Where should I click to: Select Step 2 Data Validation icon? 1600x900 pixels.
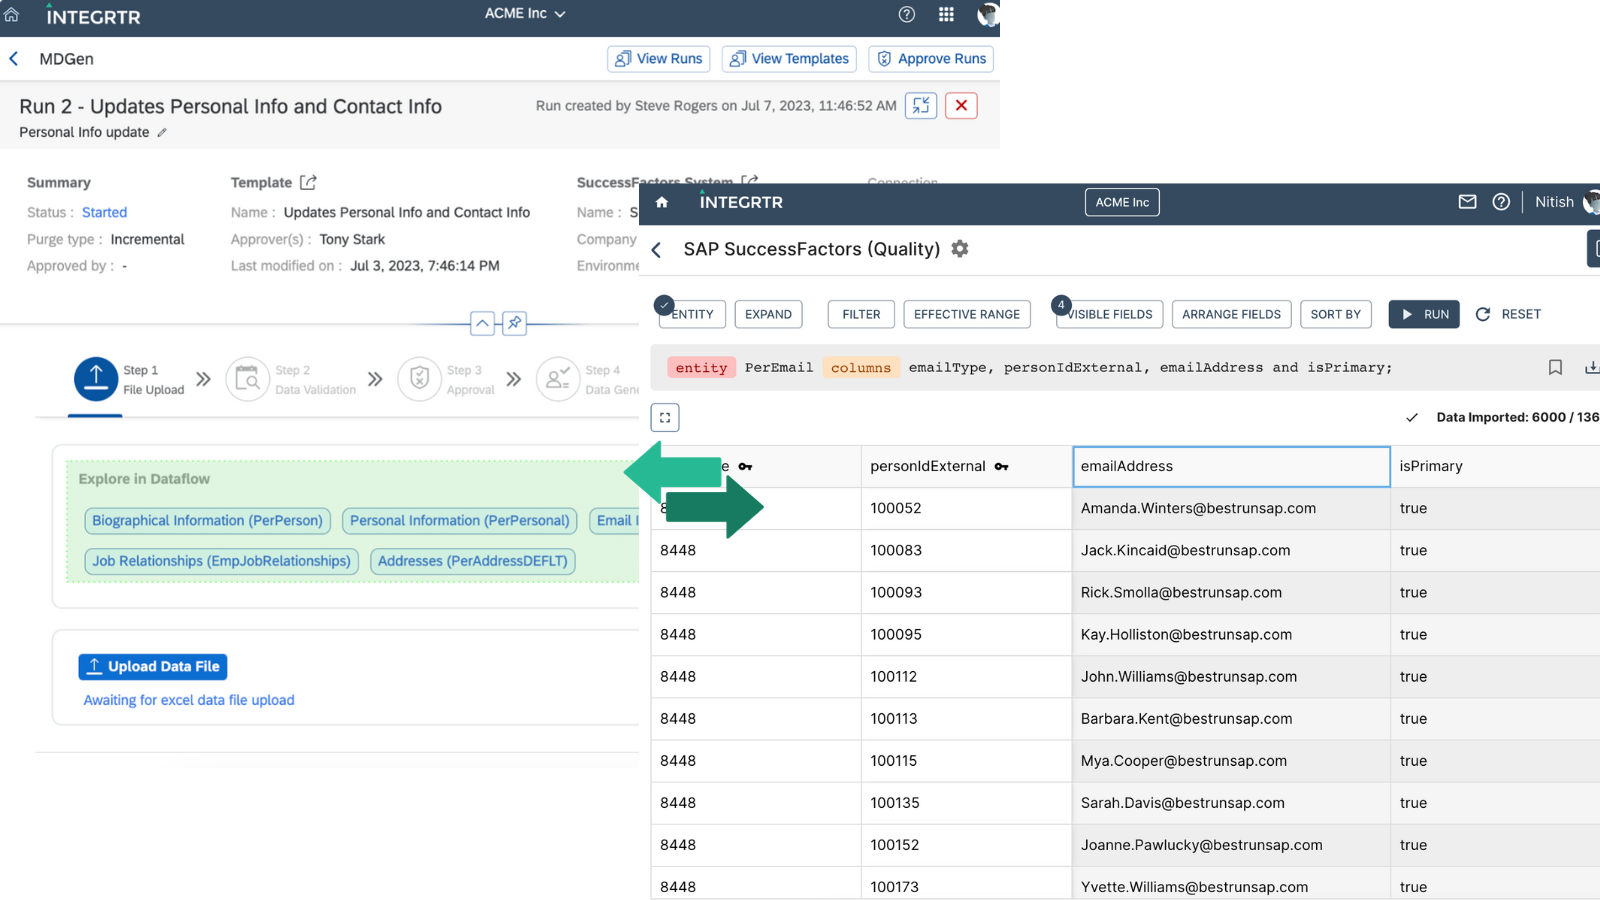click(x=247, y=379)
